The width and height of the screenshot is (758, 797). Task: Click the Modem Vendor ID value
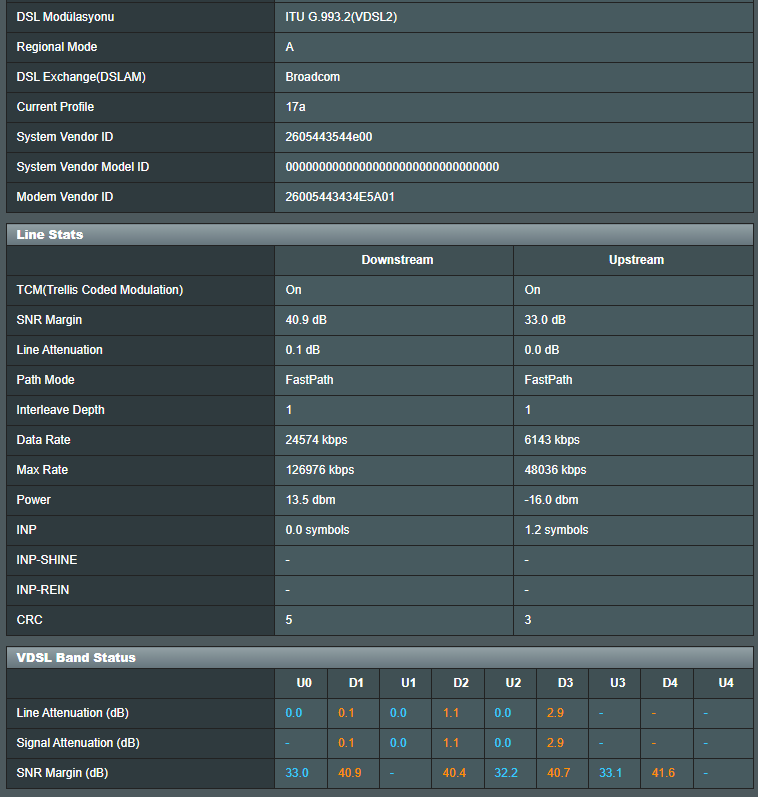pyautogui.click(x=340, y=197)
